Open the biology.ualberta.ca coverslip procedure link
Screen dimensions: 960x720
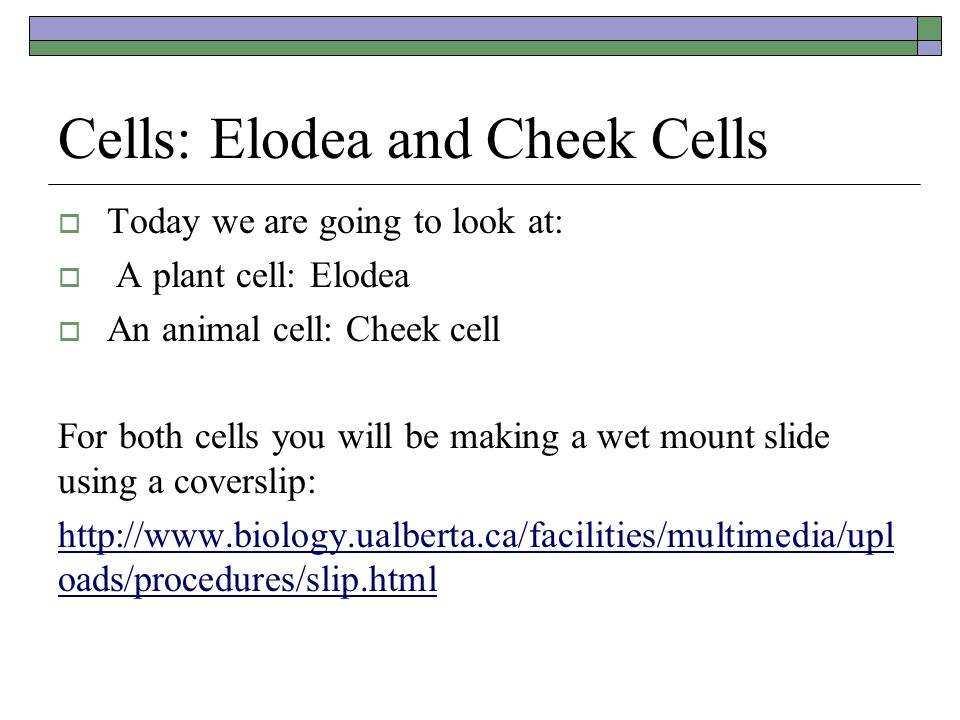click(x=476, y=557)
